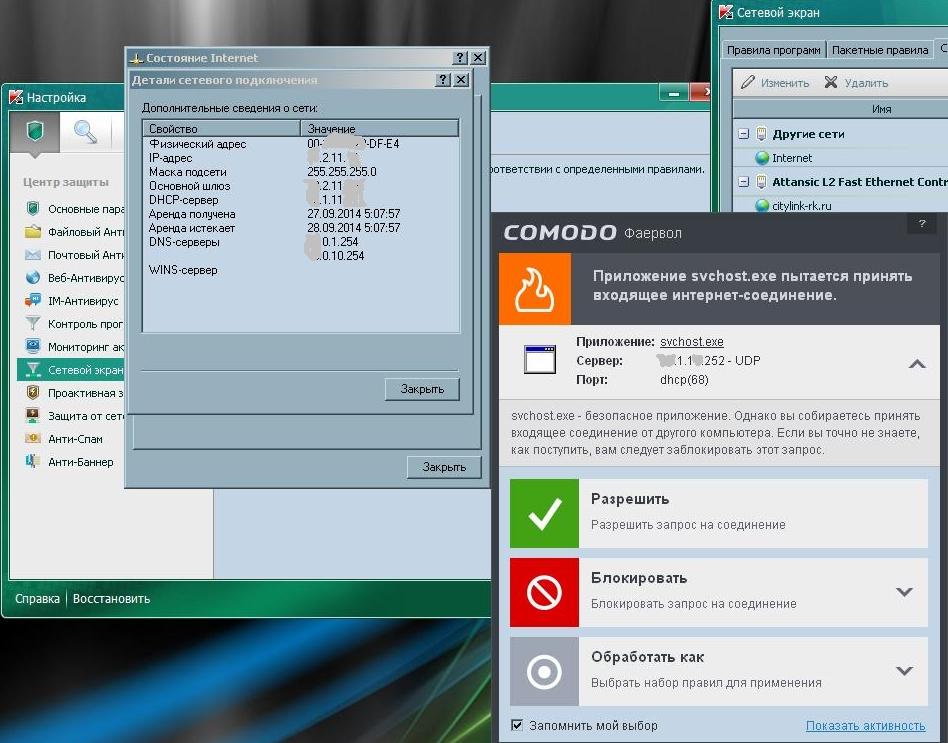
Task: Expand the Обработать как options chevron
Action: (x=905, y=670)
